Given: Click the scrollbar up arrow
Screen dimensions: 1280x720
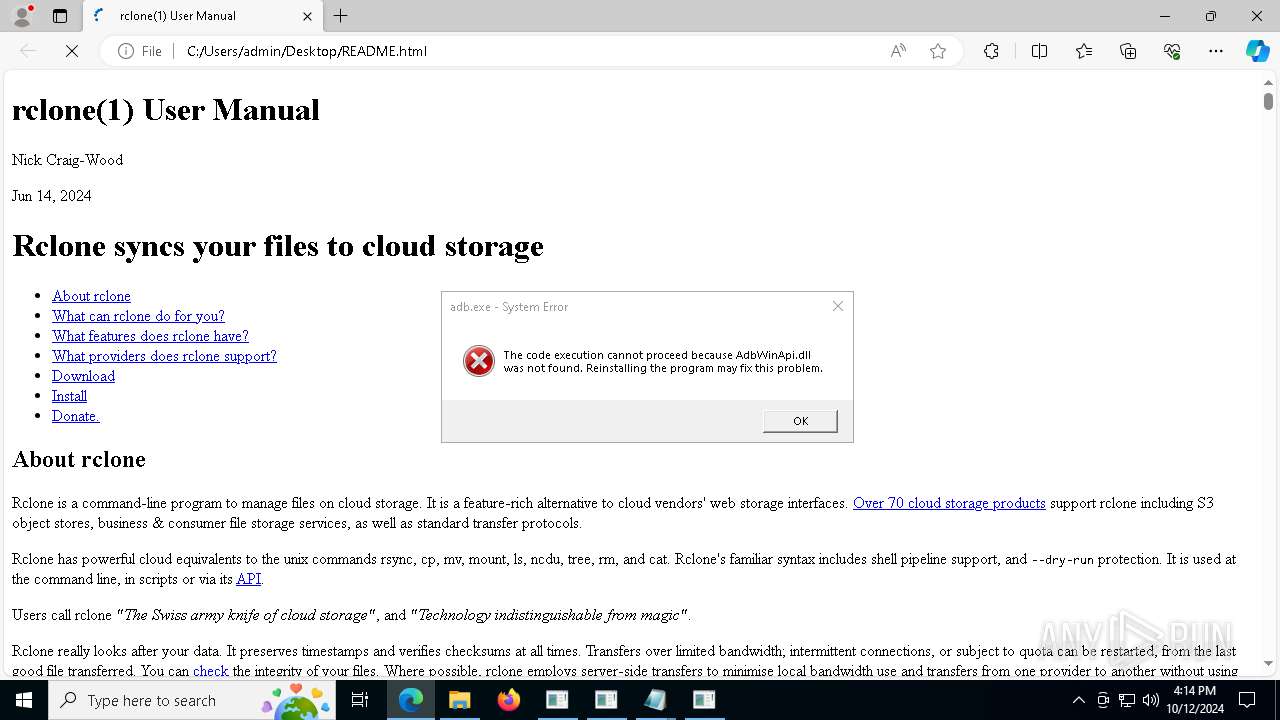Looking at the screenshot, I should pyautogui.click(x=1268, y=81).
